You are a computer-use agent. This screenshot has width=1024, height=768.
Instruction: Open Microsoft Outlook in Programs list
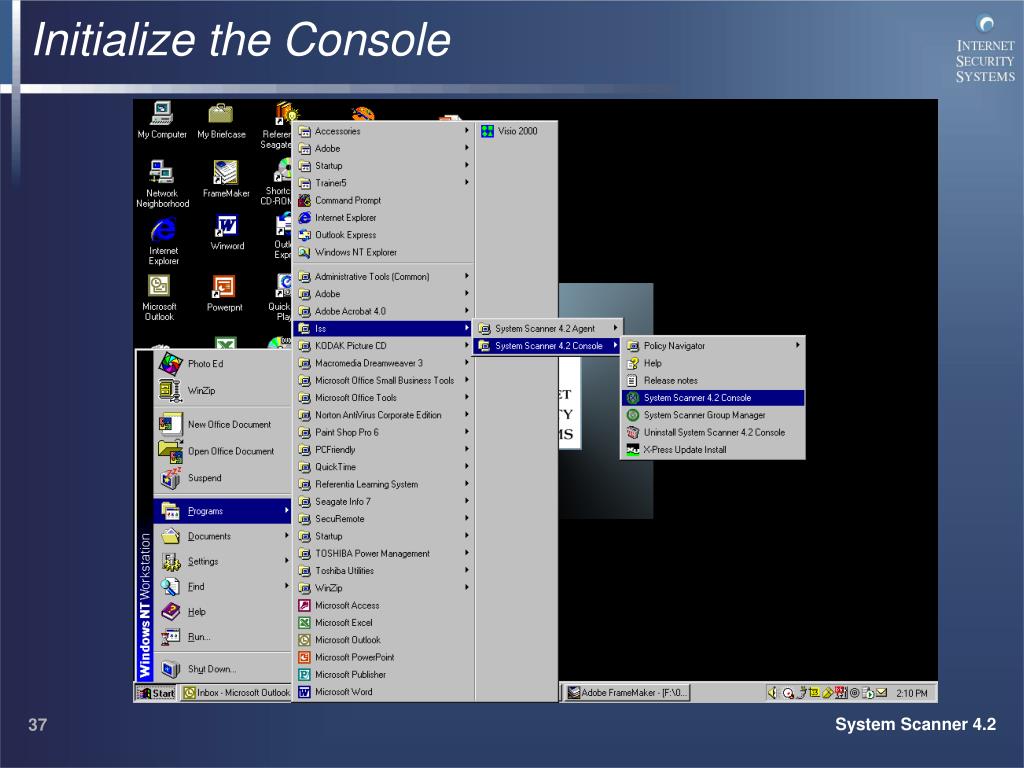pos(384,640)
